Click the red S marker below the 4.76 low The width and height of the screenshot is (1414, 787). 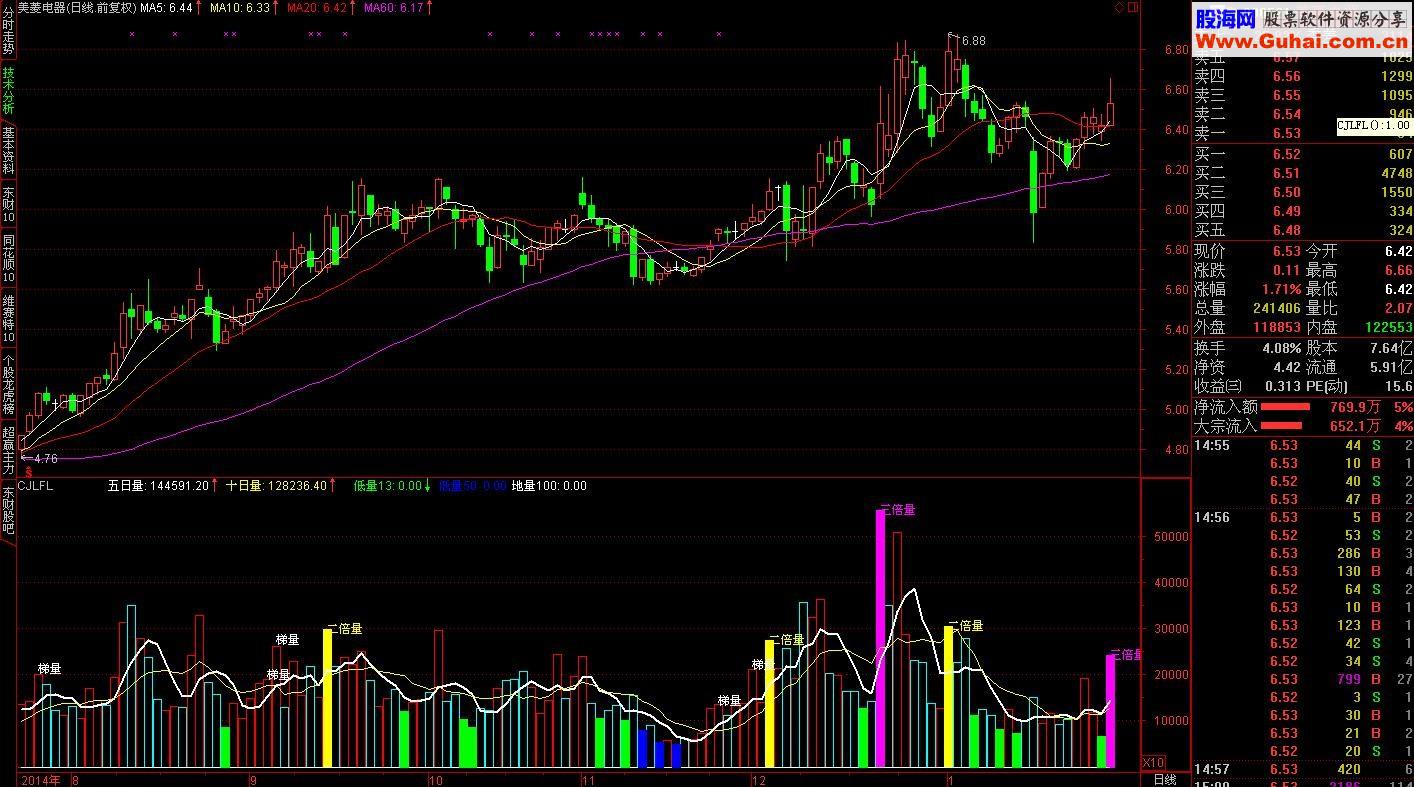click(29, 471)
